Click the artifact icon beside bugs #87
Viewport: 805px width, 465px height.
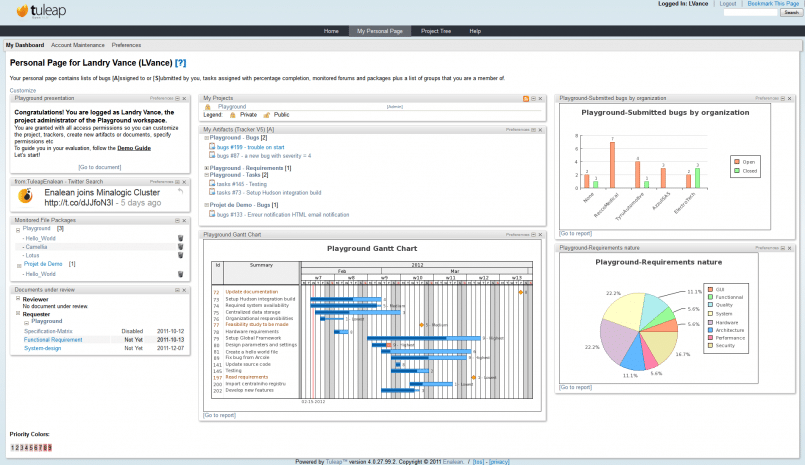(x=212, y=156)
